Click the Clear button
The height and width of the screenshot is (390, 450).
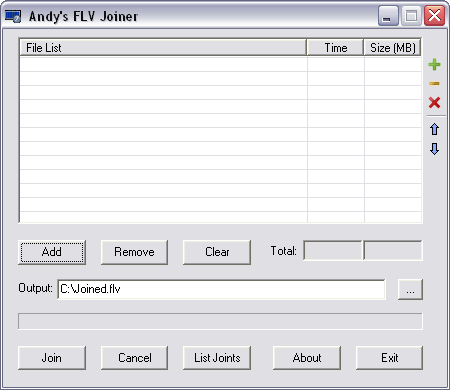(x=217, y=252)
